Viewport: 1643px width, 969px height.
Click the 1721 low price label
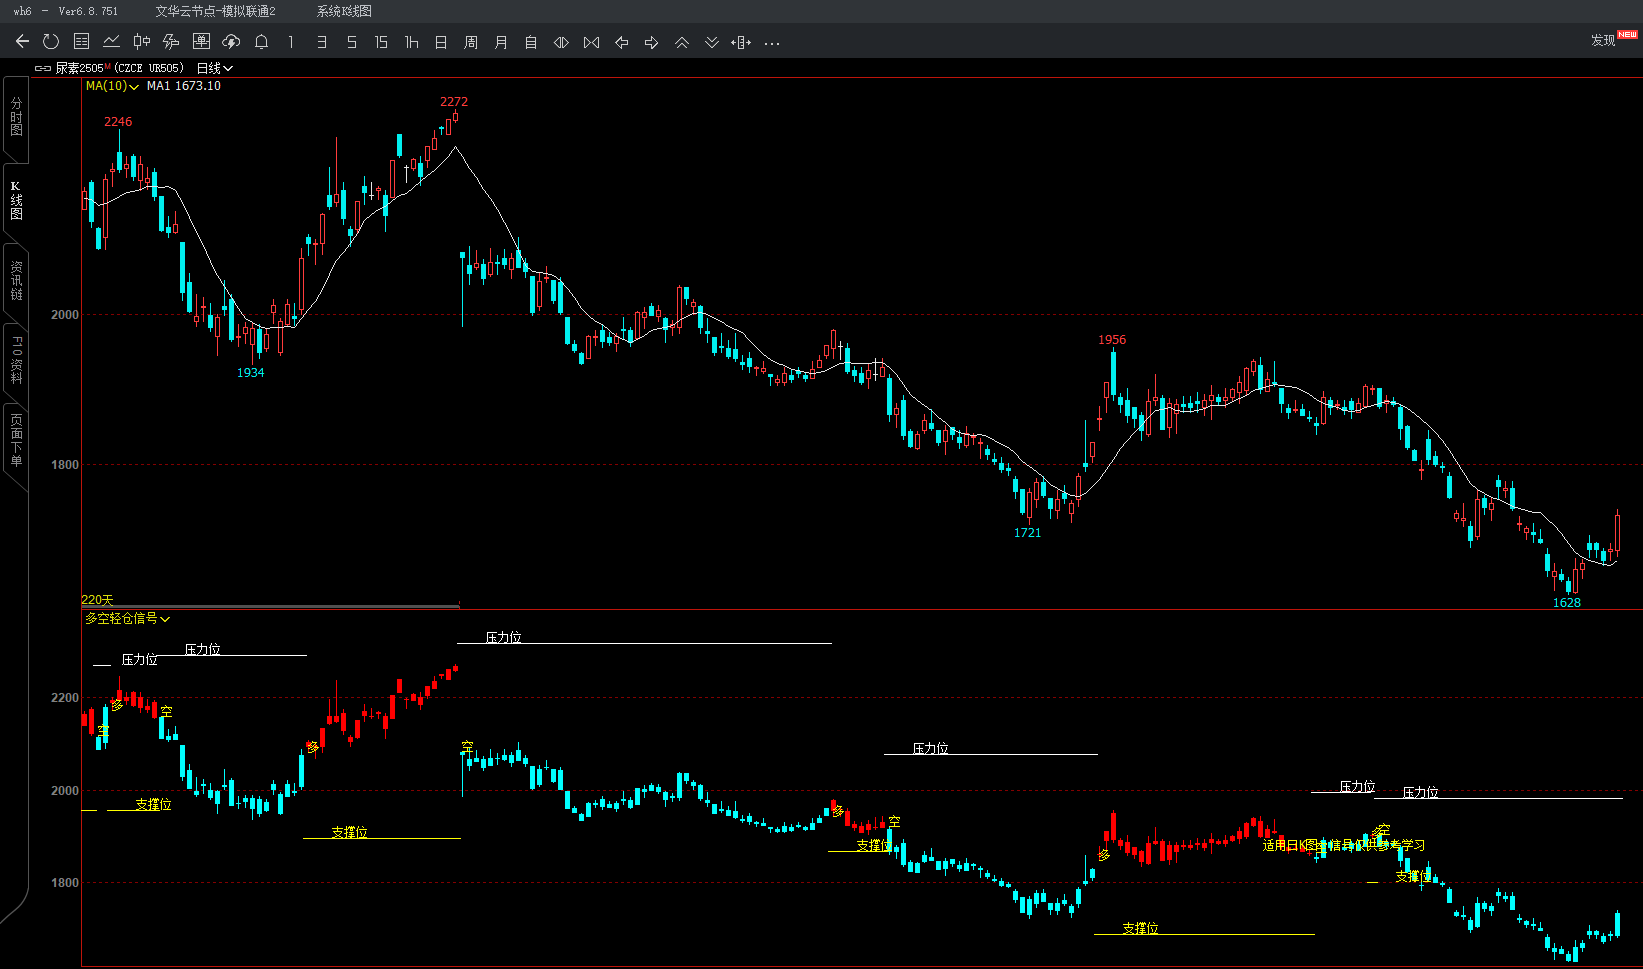(x=1027, y=533)
